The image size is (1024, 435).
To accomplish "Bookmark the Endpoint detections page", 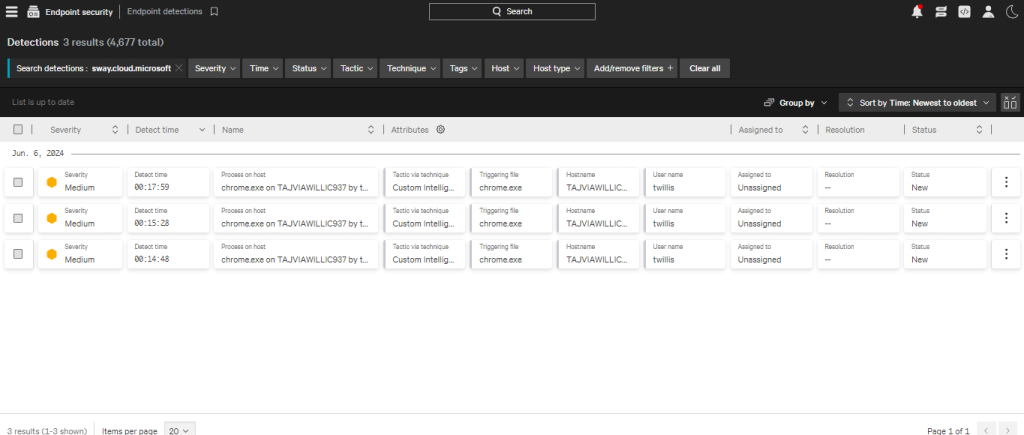I will [214, 12].
